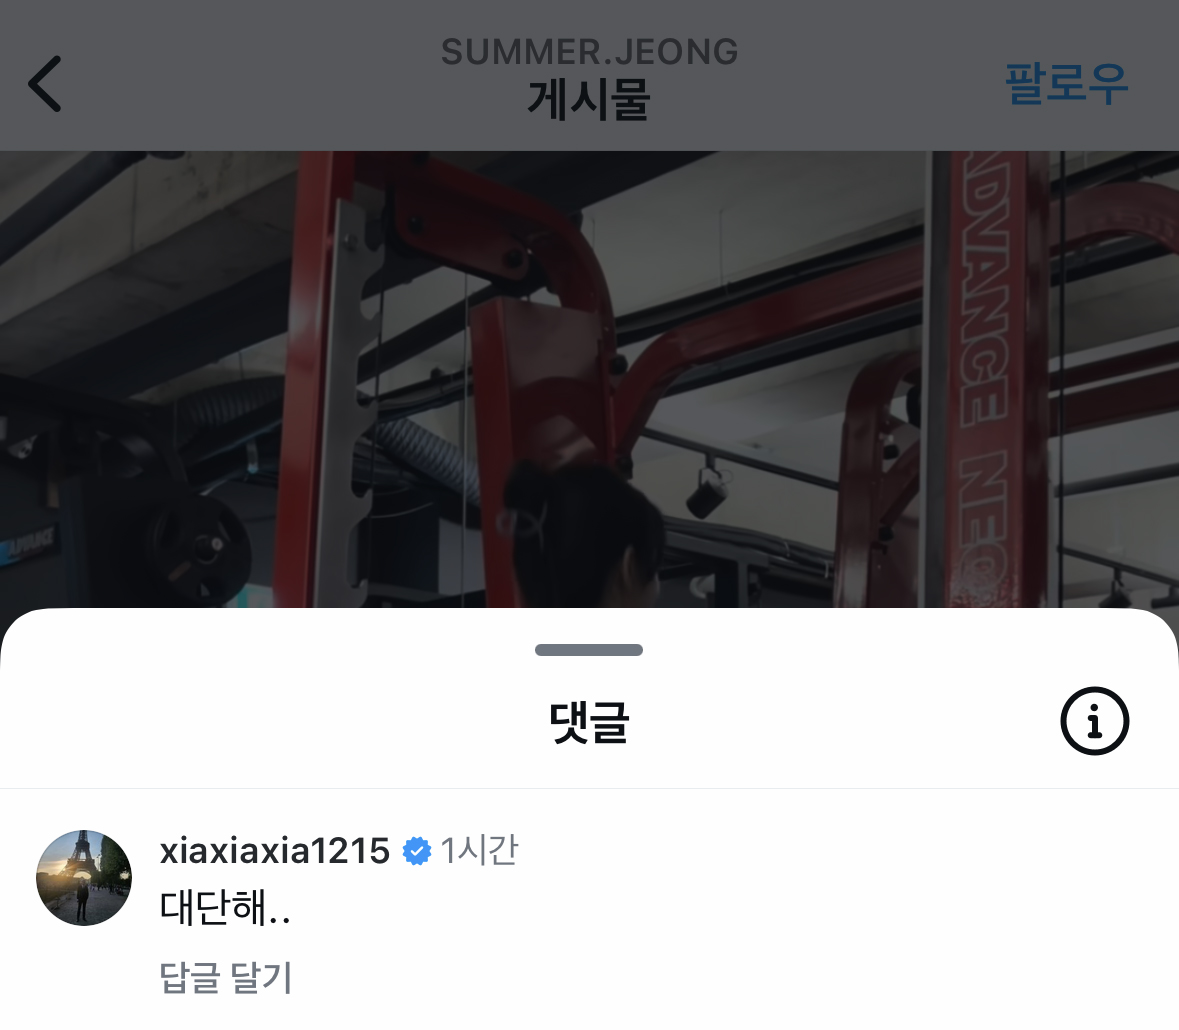Tap the dimmed gym video behind comments
The width and height of the screenshot is (1179, 1030).
click(x=590, y=379)
